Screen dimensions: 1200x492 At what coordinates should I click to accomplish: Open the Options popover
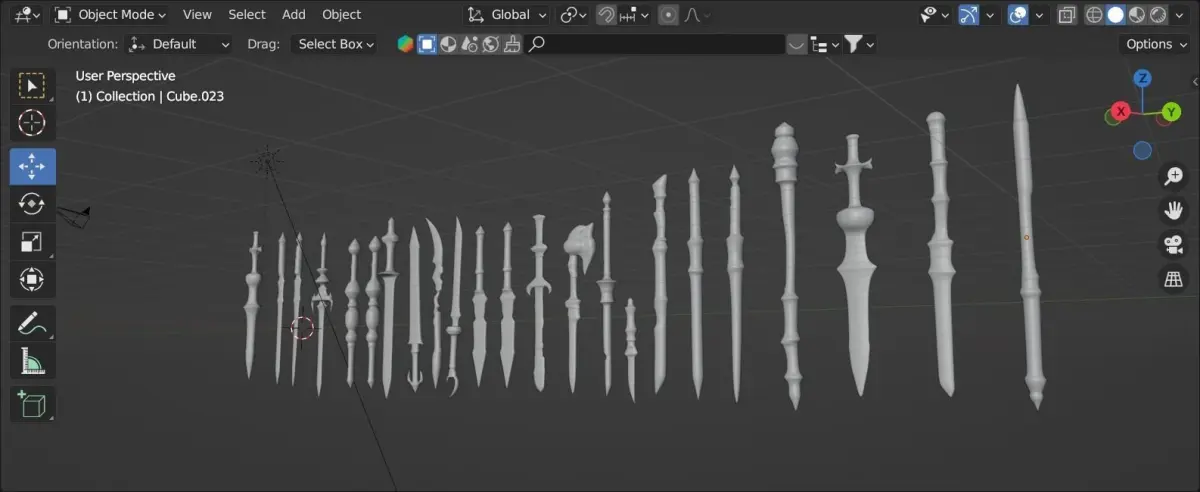(1155, 44)
